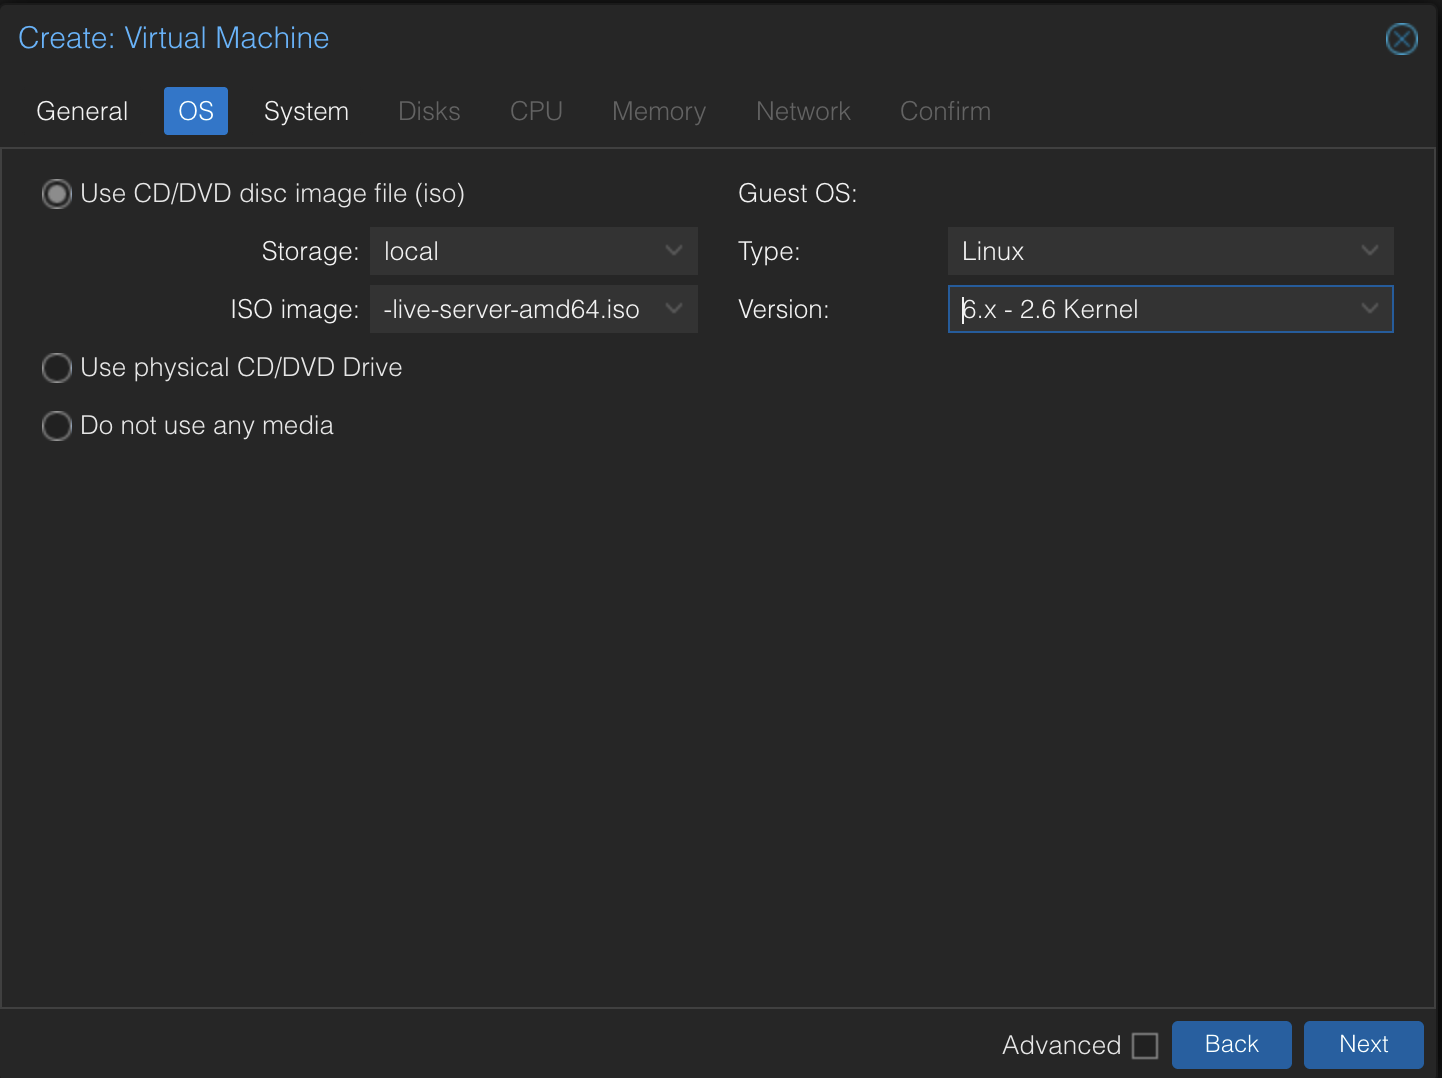The image size is (1442, 1078).
Task: Select Use CD/DVD disc image file (iso)
Action: [x=57, y=193]
